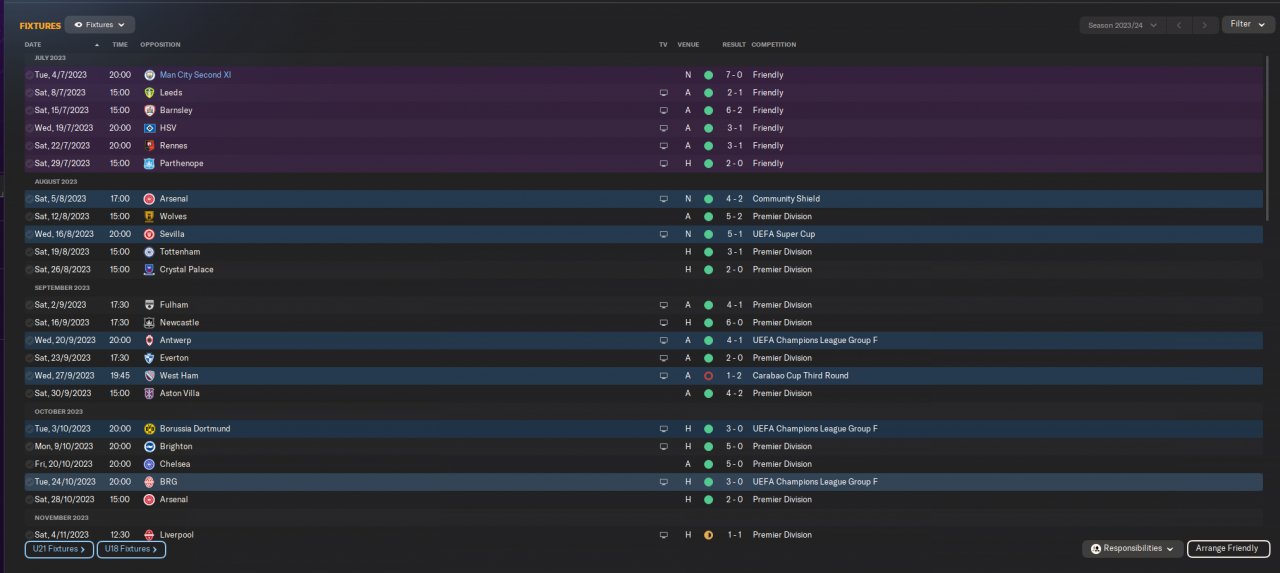Screen dimensions: 1280x573
Task: Toggle the round marker beside Sat, 8/7/2023
Action: pos(29,93)
